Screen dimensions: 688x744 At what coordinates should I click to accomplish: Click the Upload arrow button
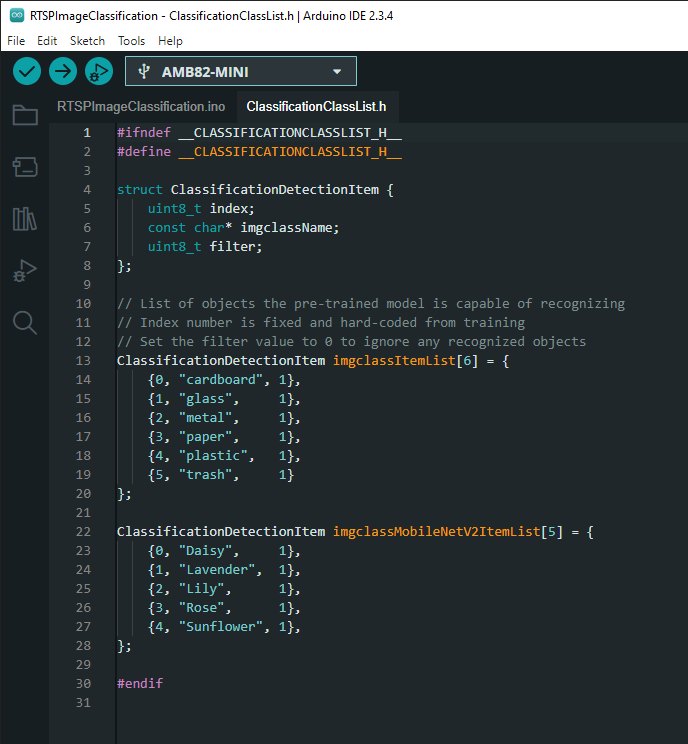(x=63, y=71)
